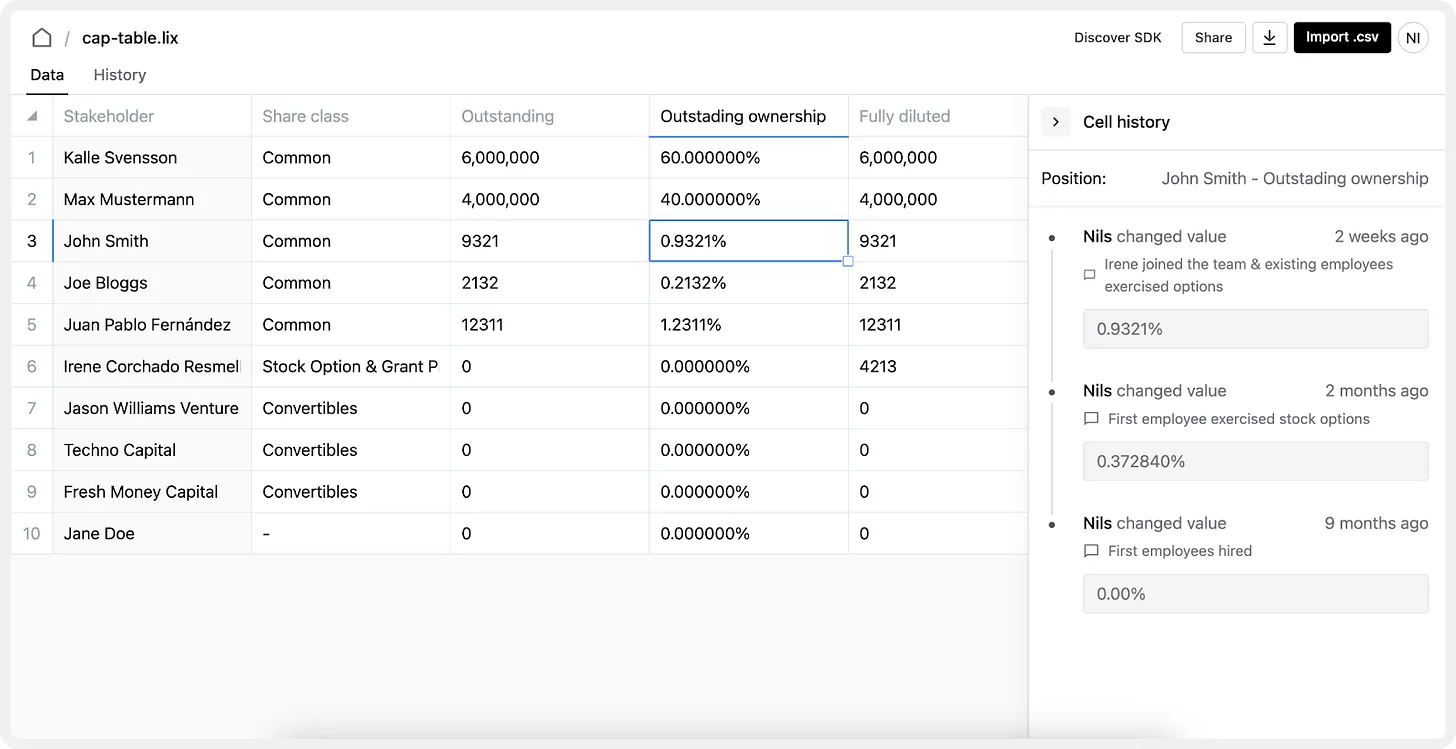The image size is (1456, 749).
Task: Click the Irene Corchado Resmell cell
Action: [152, 367]
